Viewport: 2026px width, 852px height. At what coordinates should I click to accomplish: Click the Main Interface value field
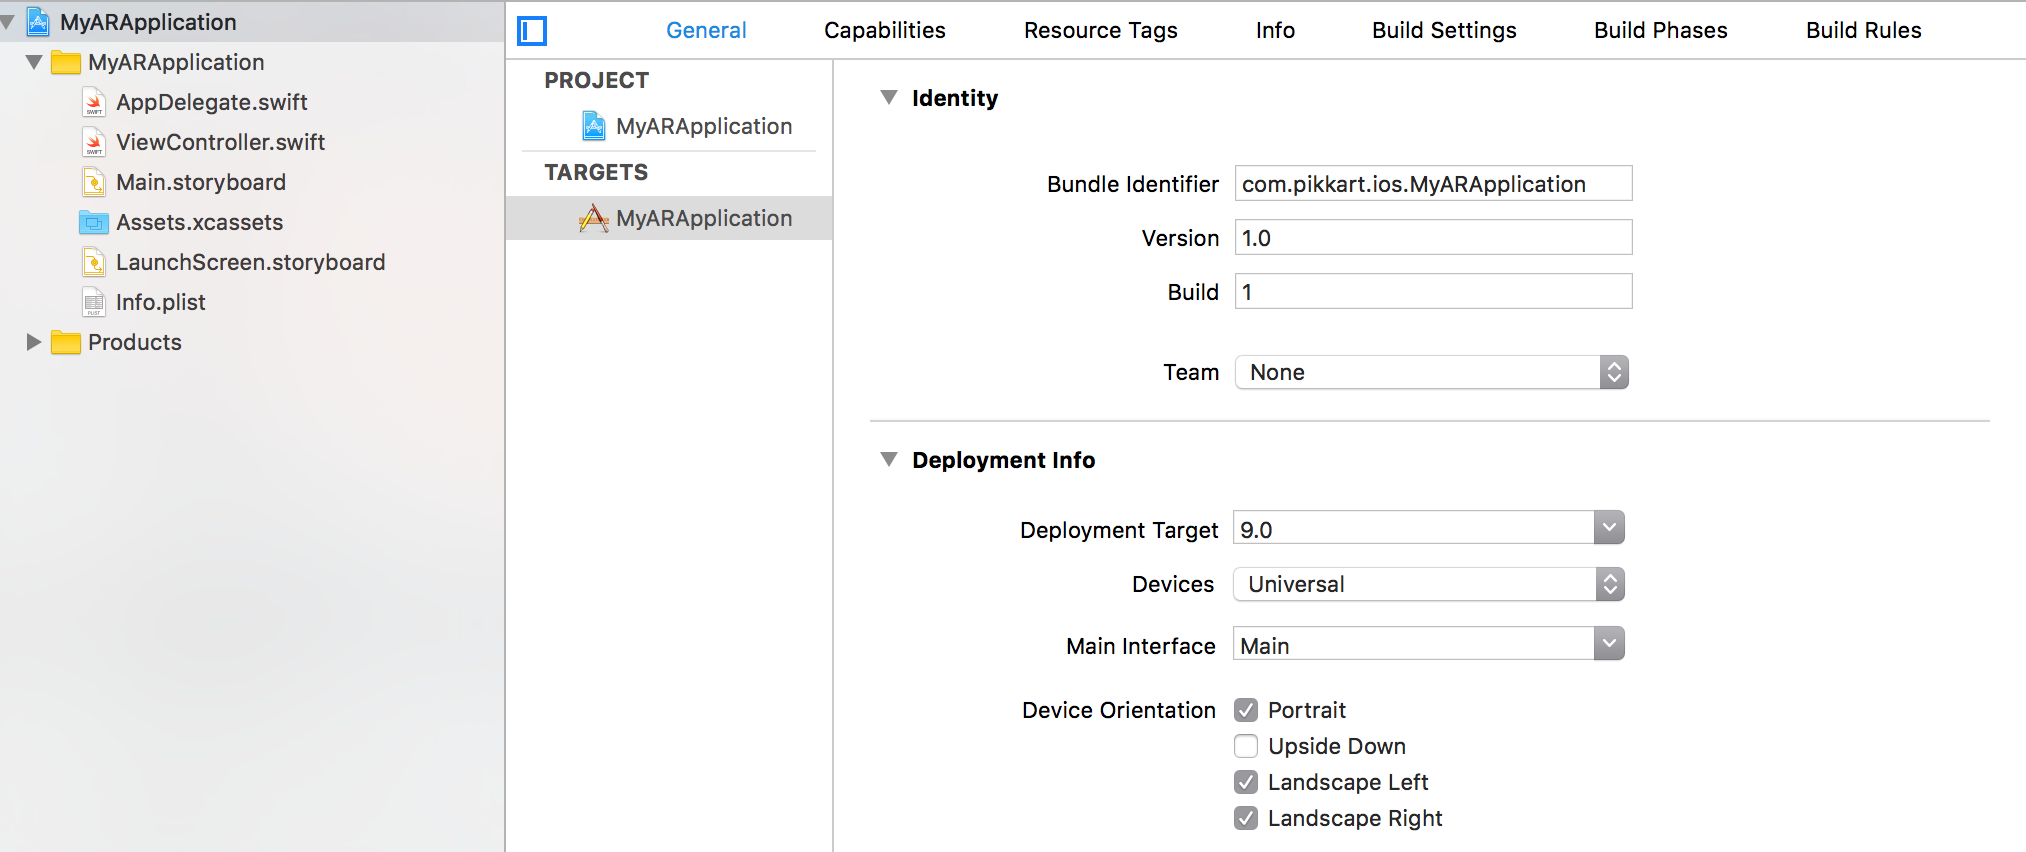point(1414,645)
